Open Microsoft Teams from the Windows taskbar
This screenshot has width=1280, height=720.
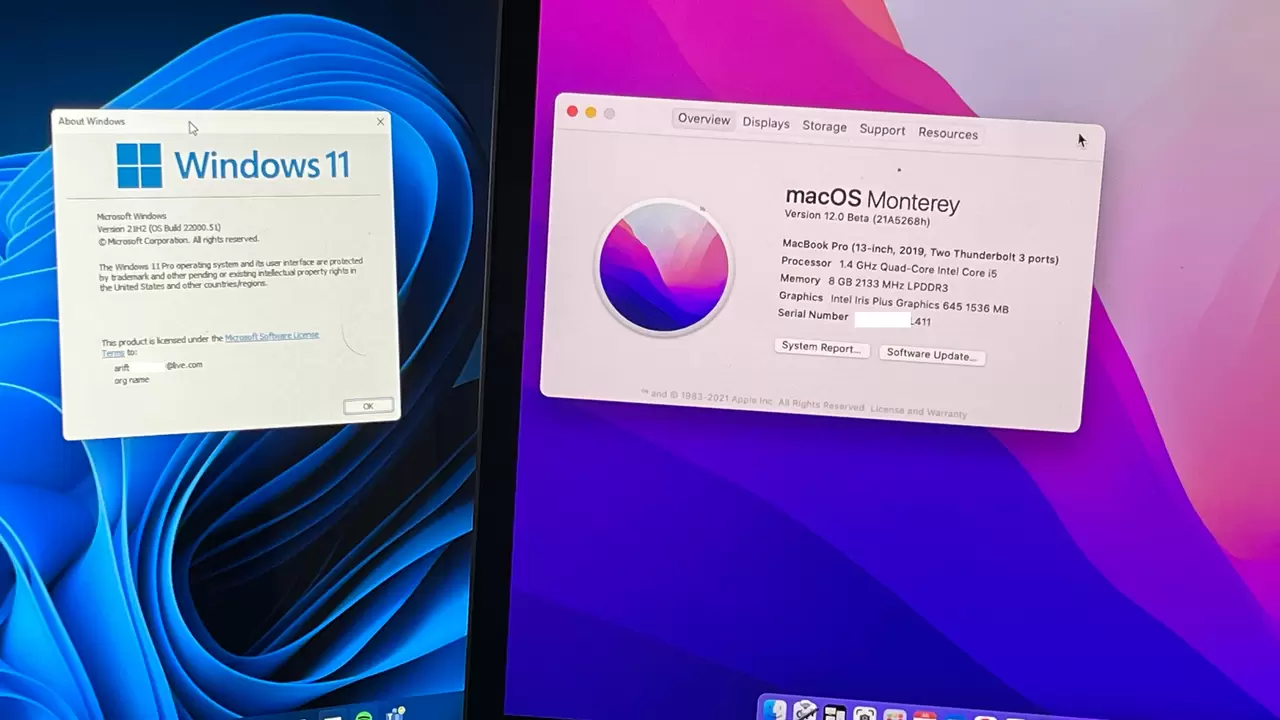point(397,714)
